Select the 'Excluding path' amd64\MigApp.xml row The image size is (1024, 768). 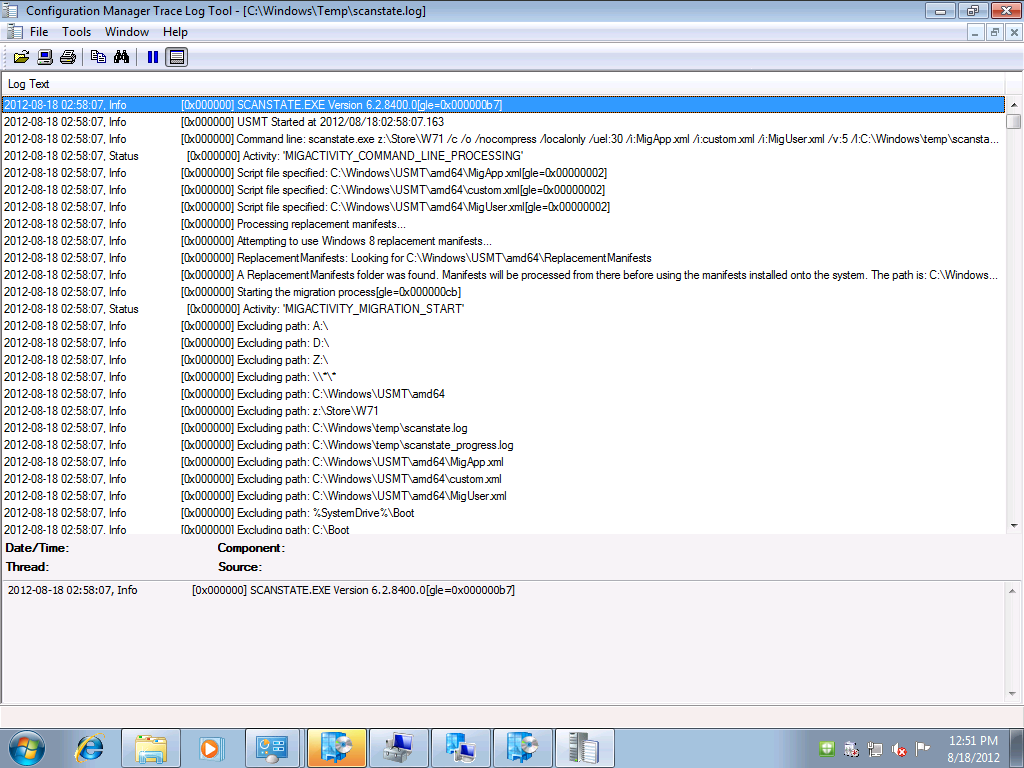coord(503,461)
